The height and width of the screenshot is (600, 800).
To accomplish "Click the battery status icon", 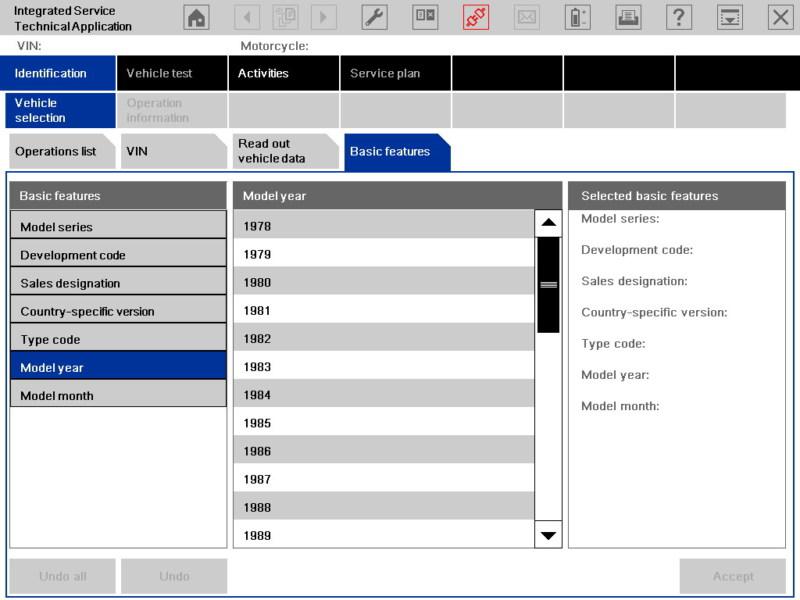I will tap(578, 17).
